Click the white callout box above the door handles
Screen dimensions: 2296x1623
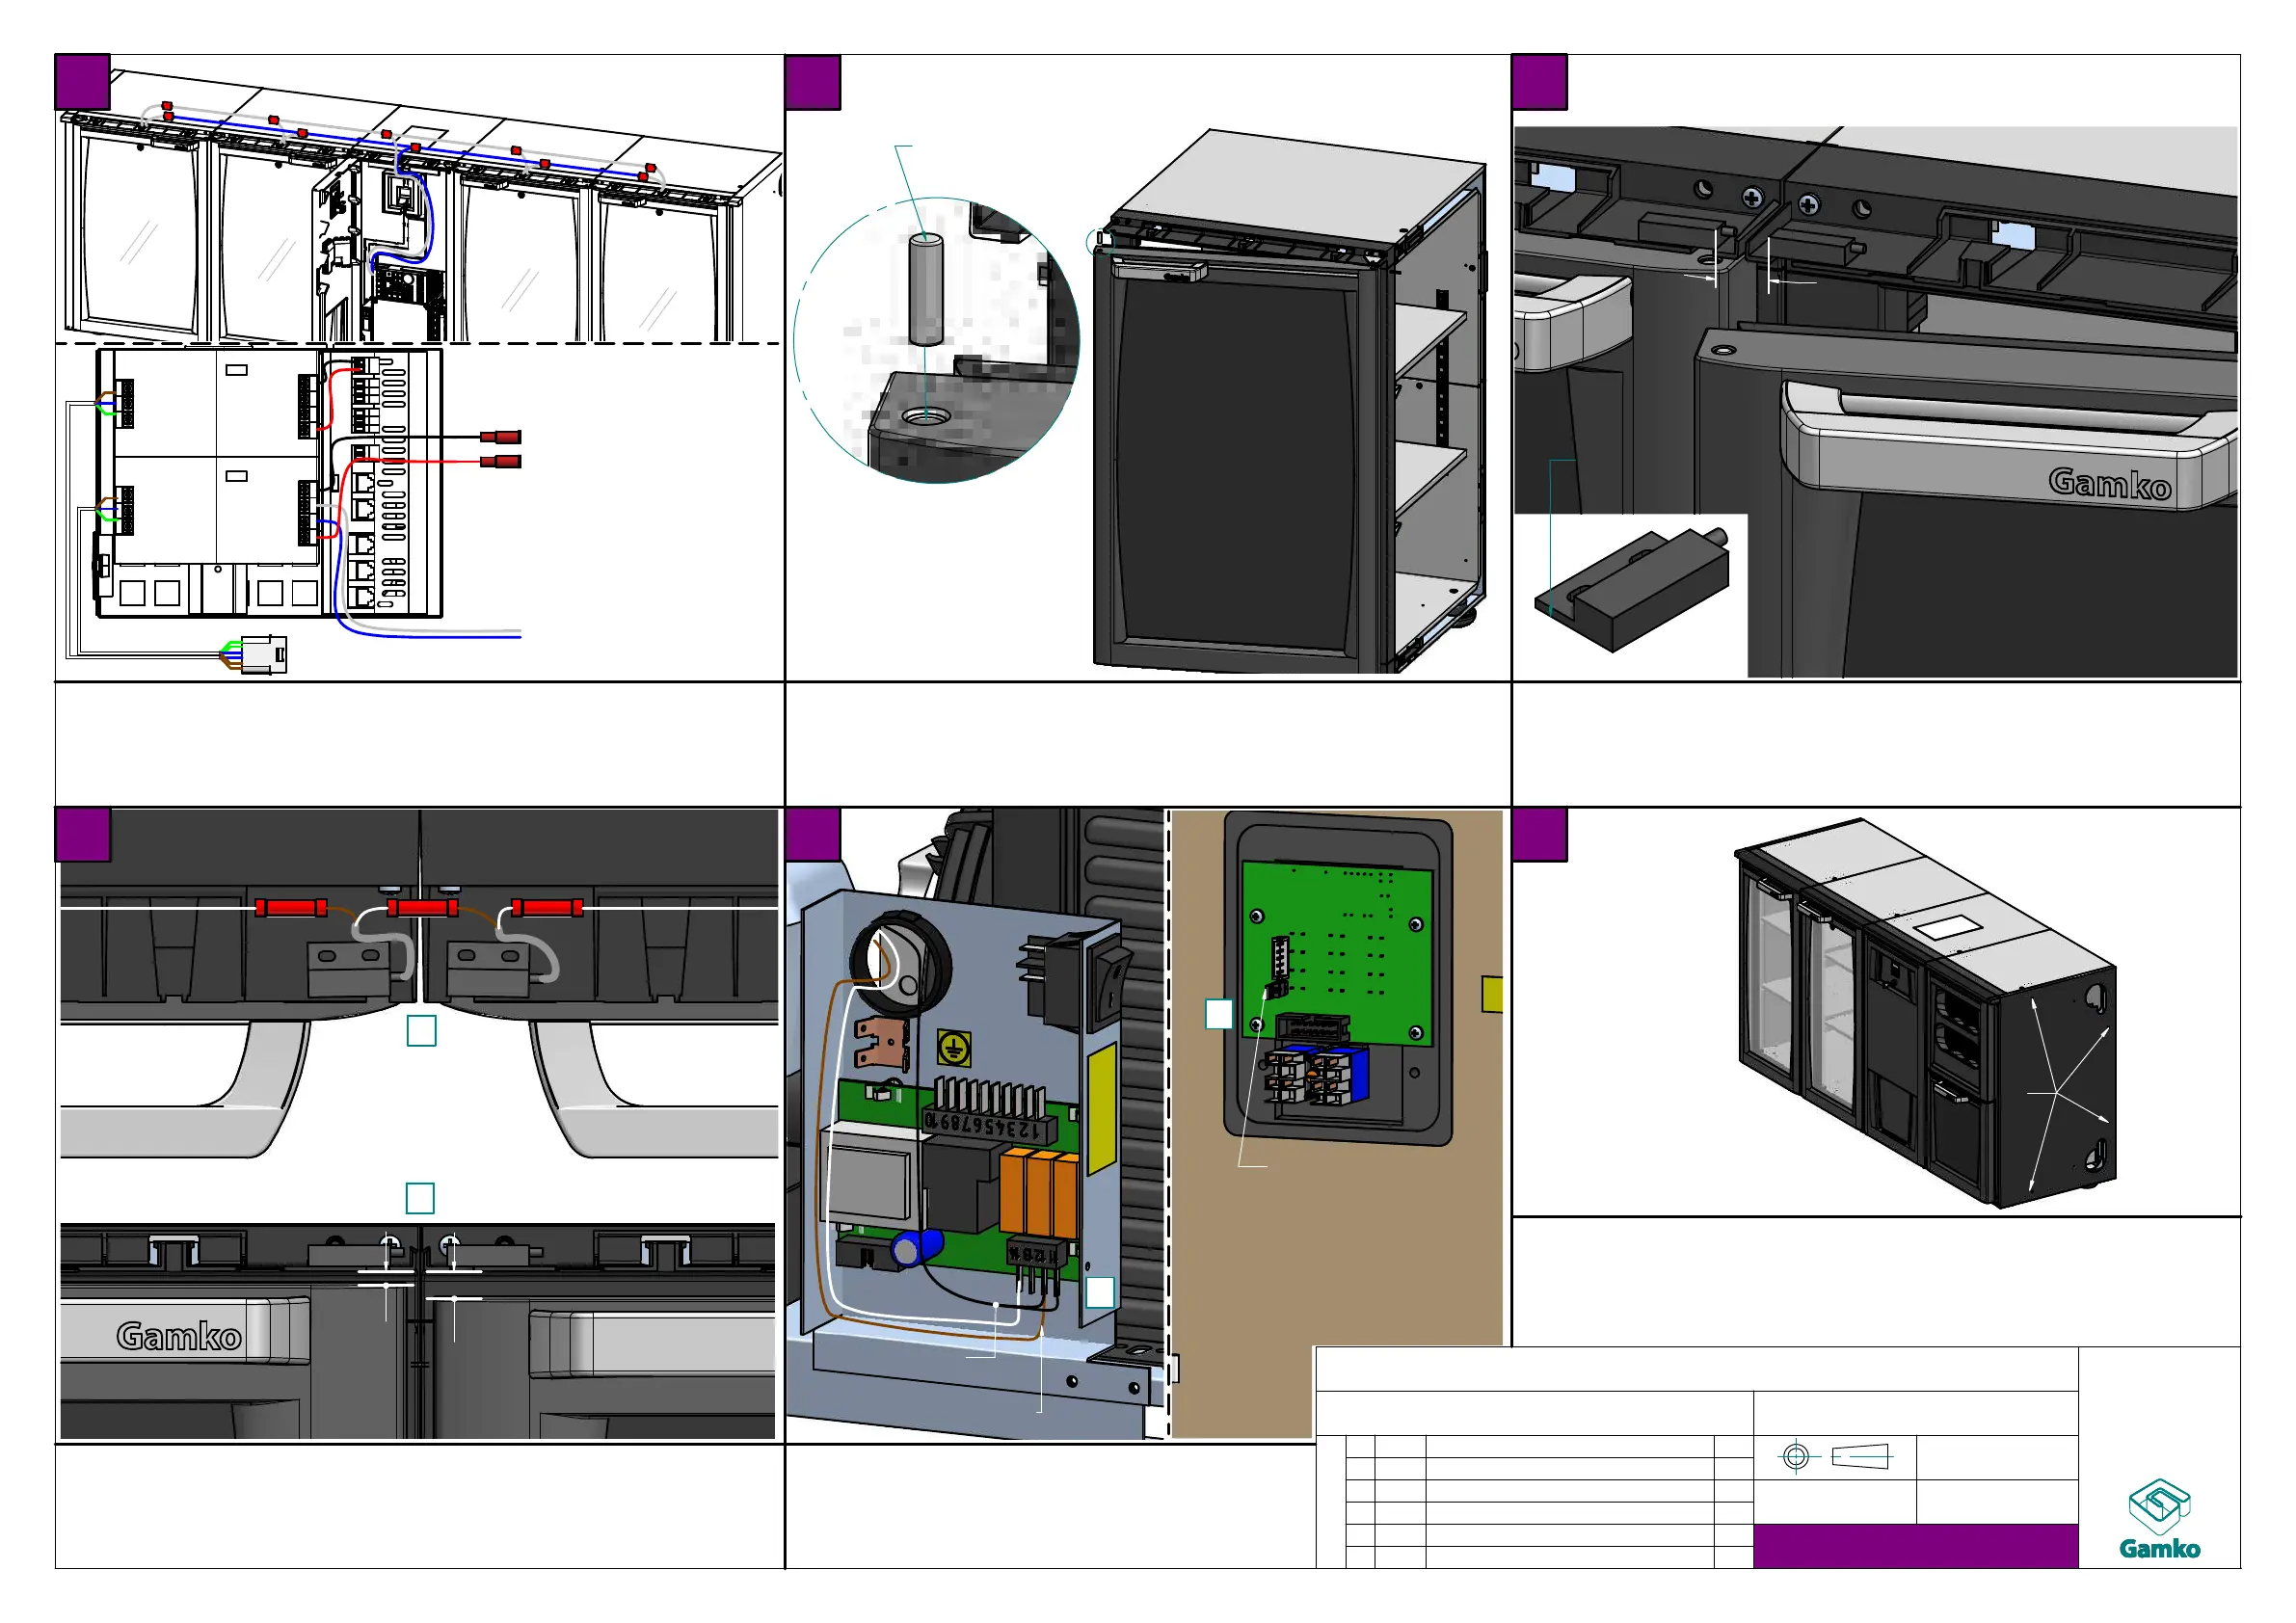[421, 1030]
